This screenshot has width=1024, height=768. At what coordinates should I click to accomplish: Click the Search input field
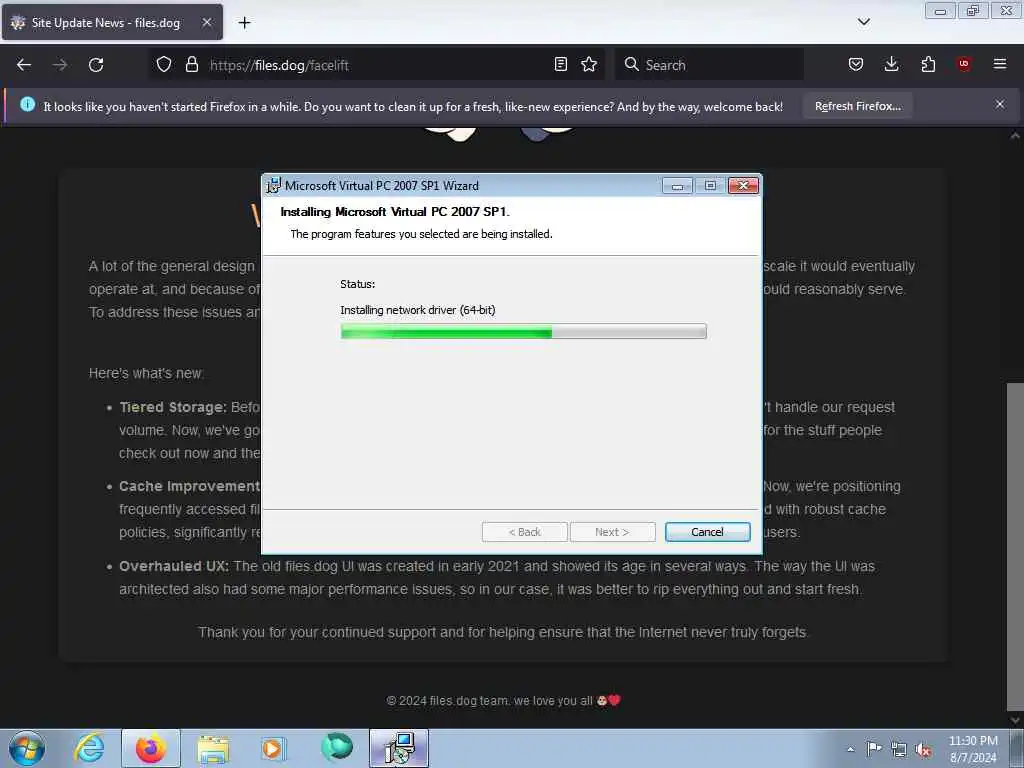click(x=709, y=65)
